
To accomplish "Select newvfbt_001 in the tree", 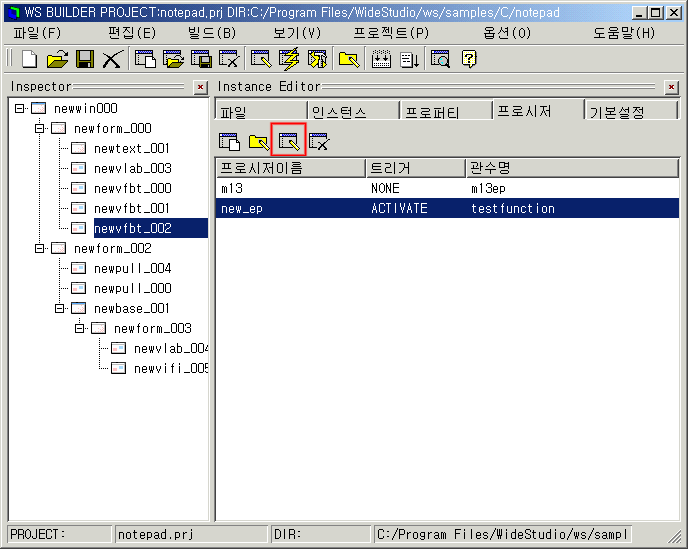I will (132, 208).
